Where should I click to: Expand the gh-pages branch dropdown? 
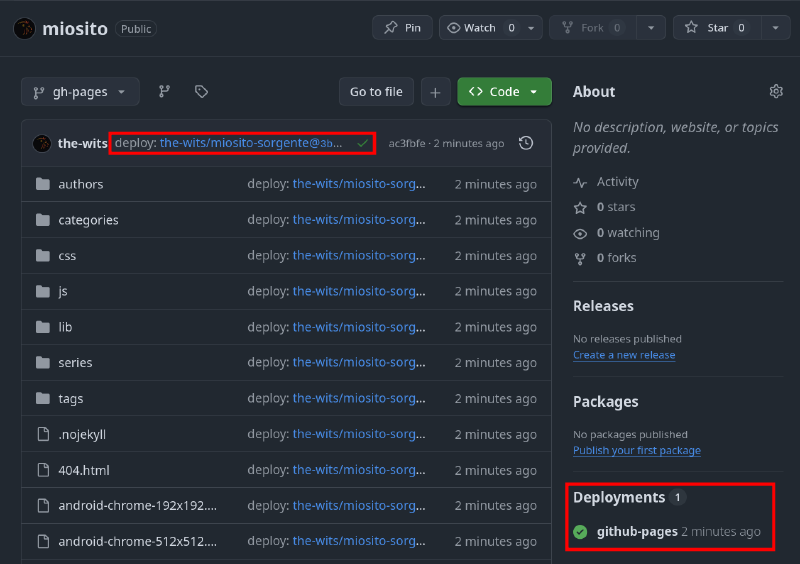coord(80,92)
